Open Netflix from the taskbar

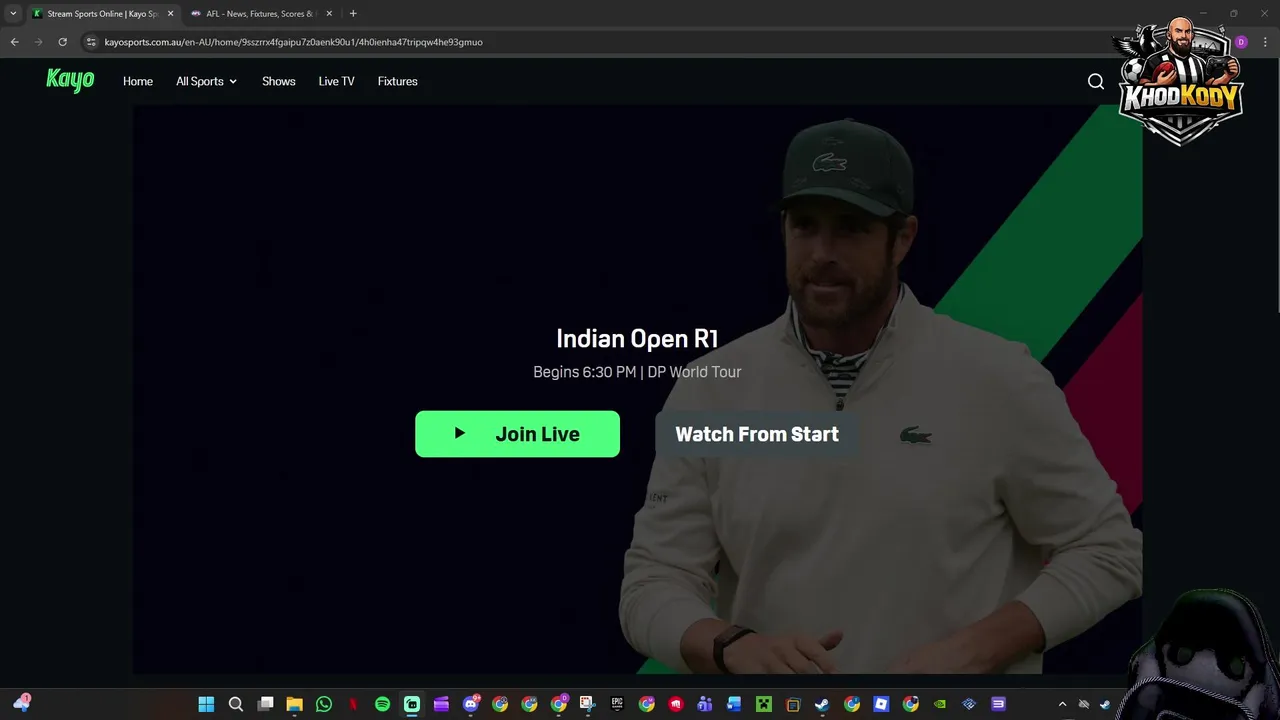pos(353,704)
